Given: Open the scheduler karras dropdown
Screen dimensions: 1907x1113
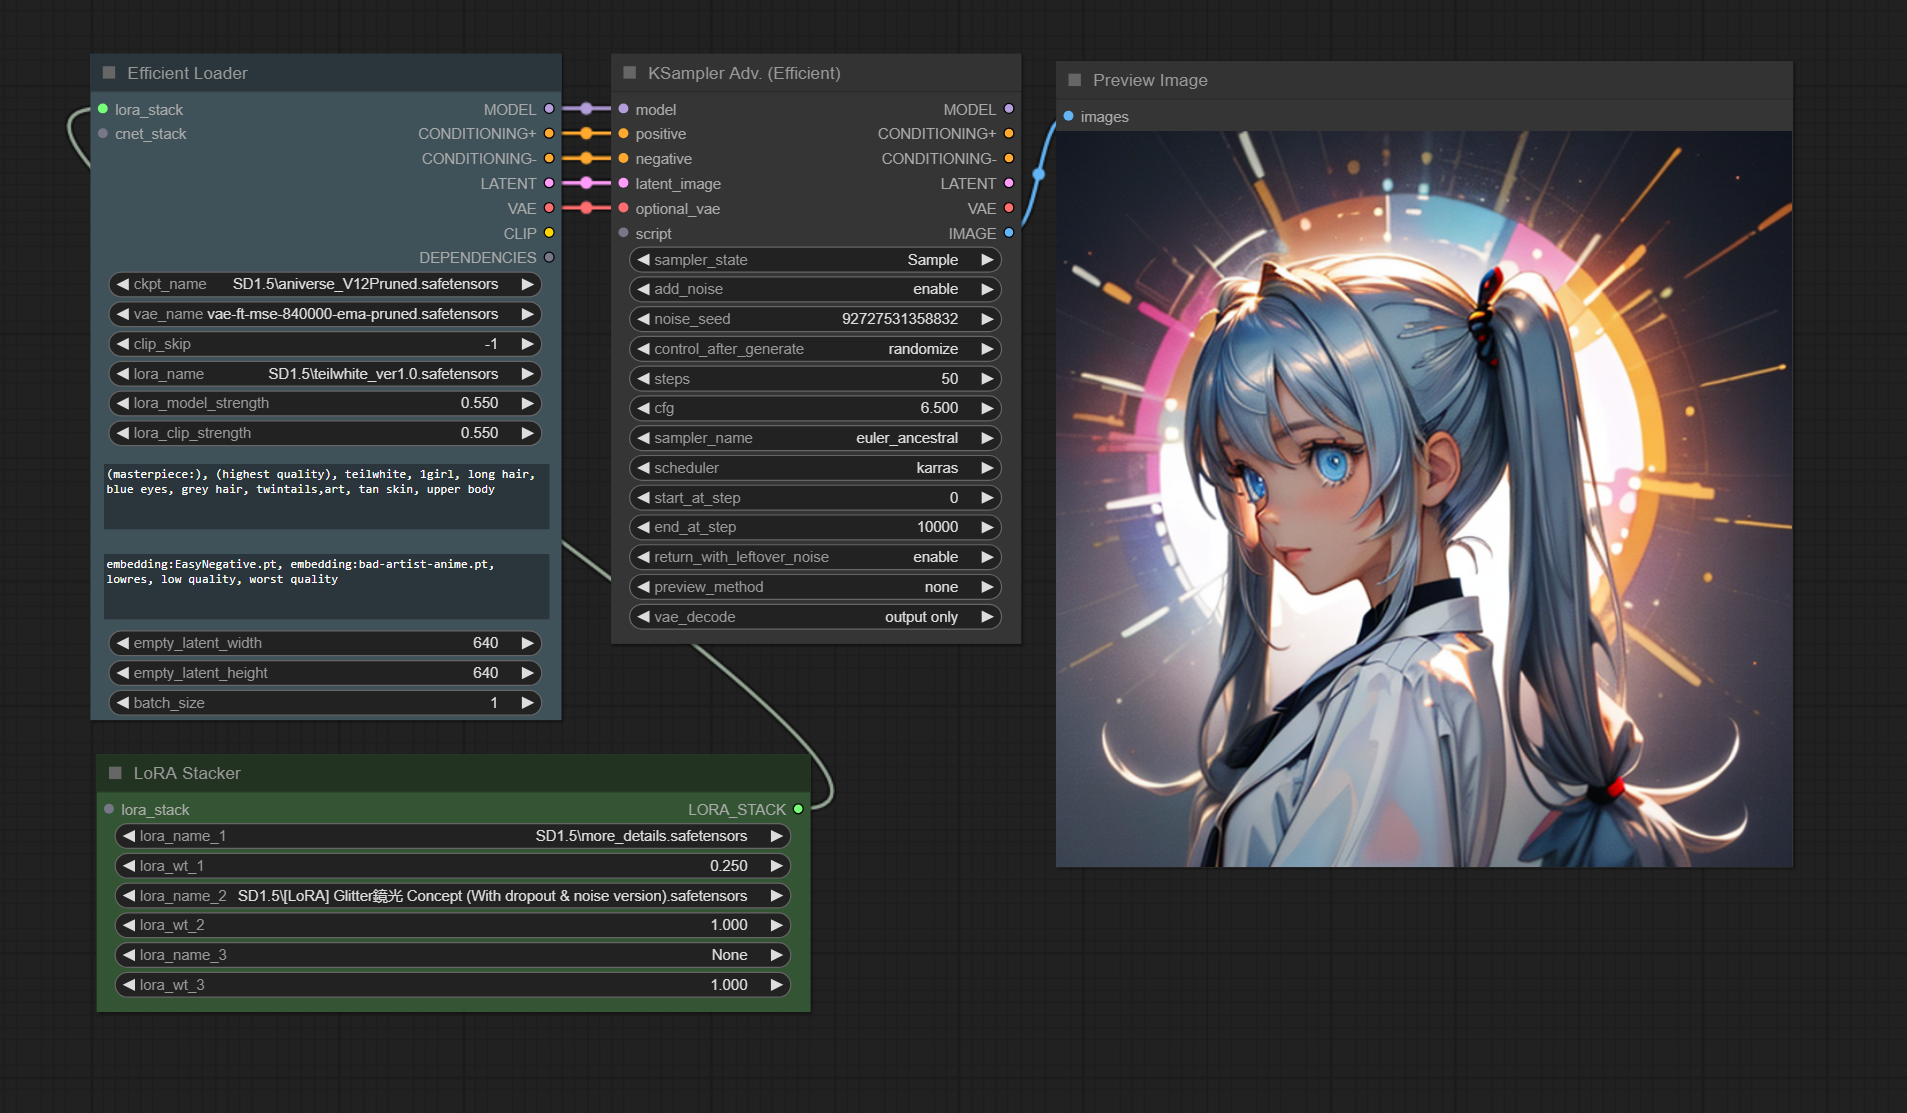Looking at the screenshot, I should click(815, 468).
